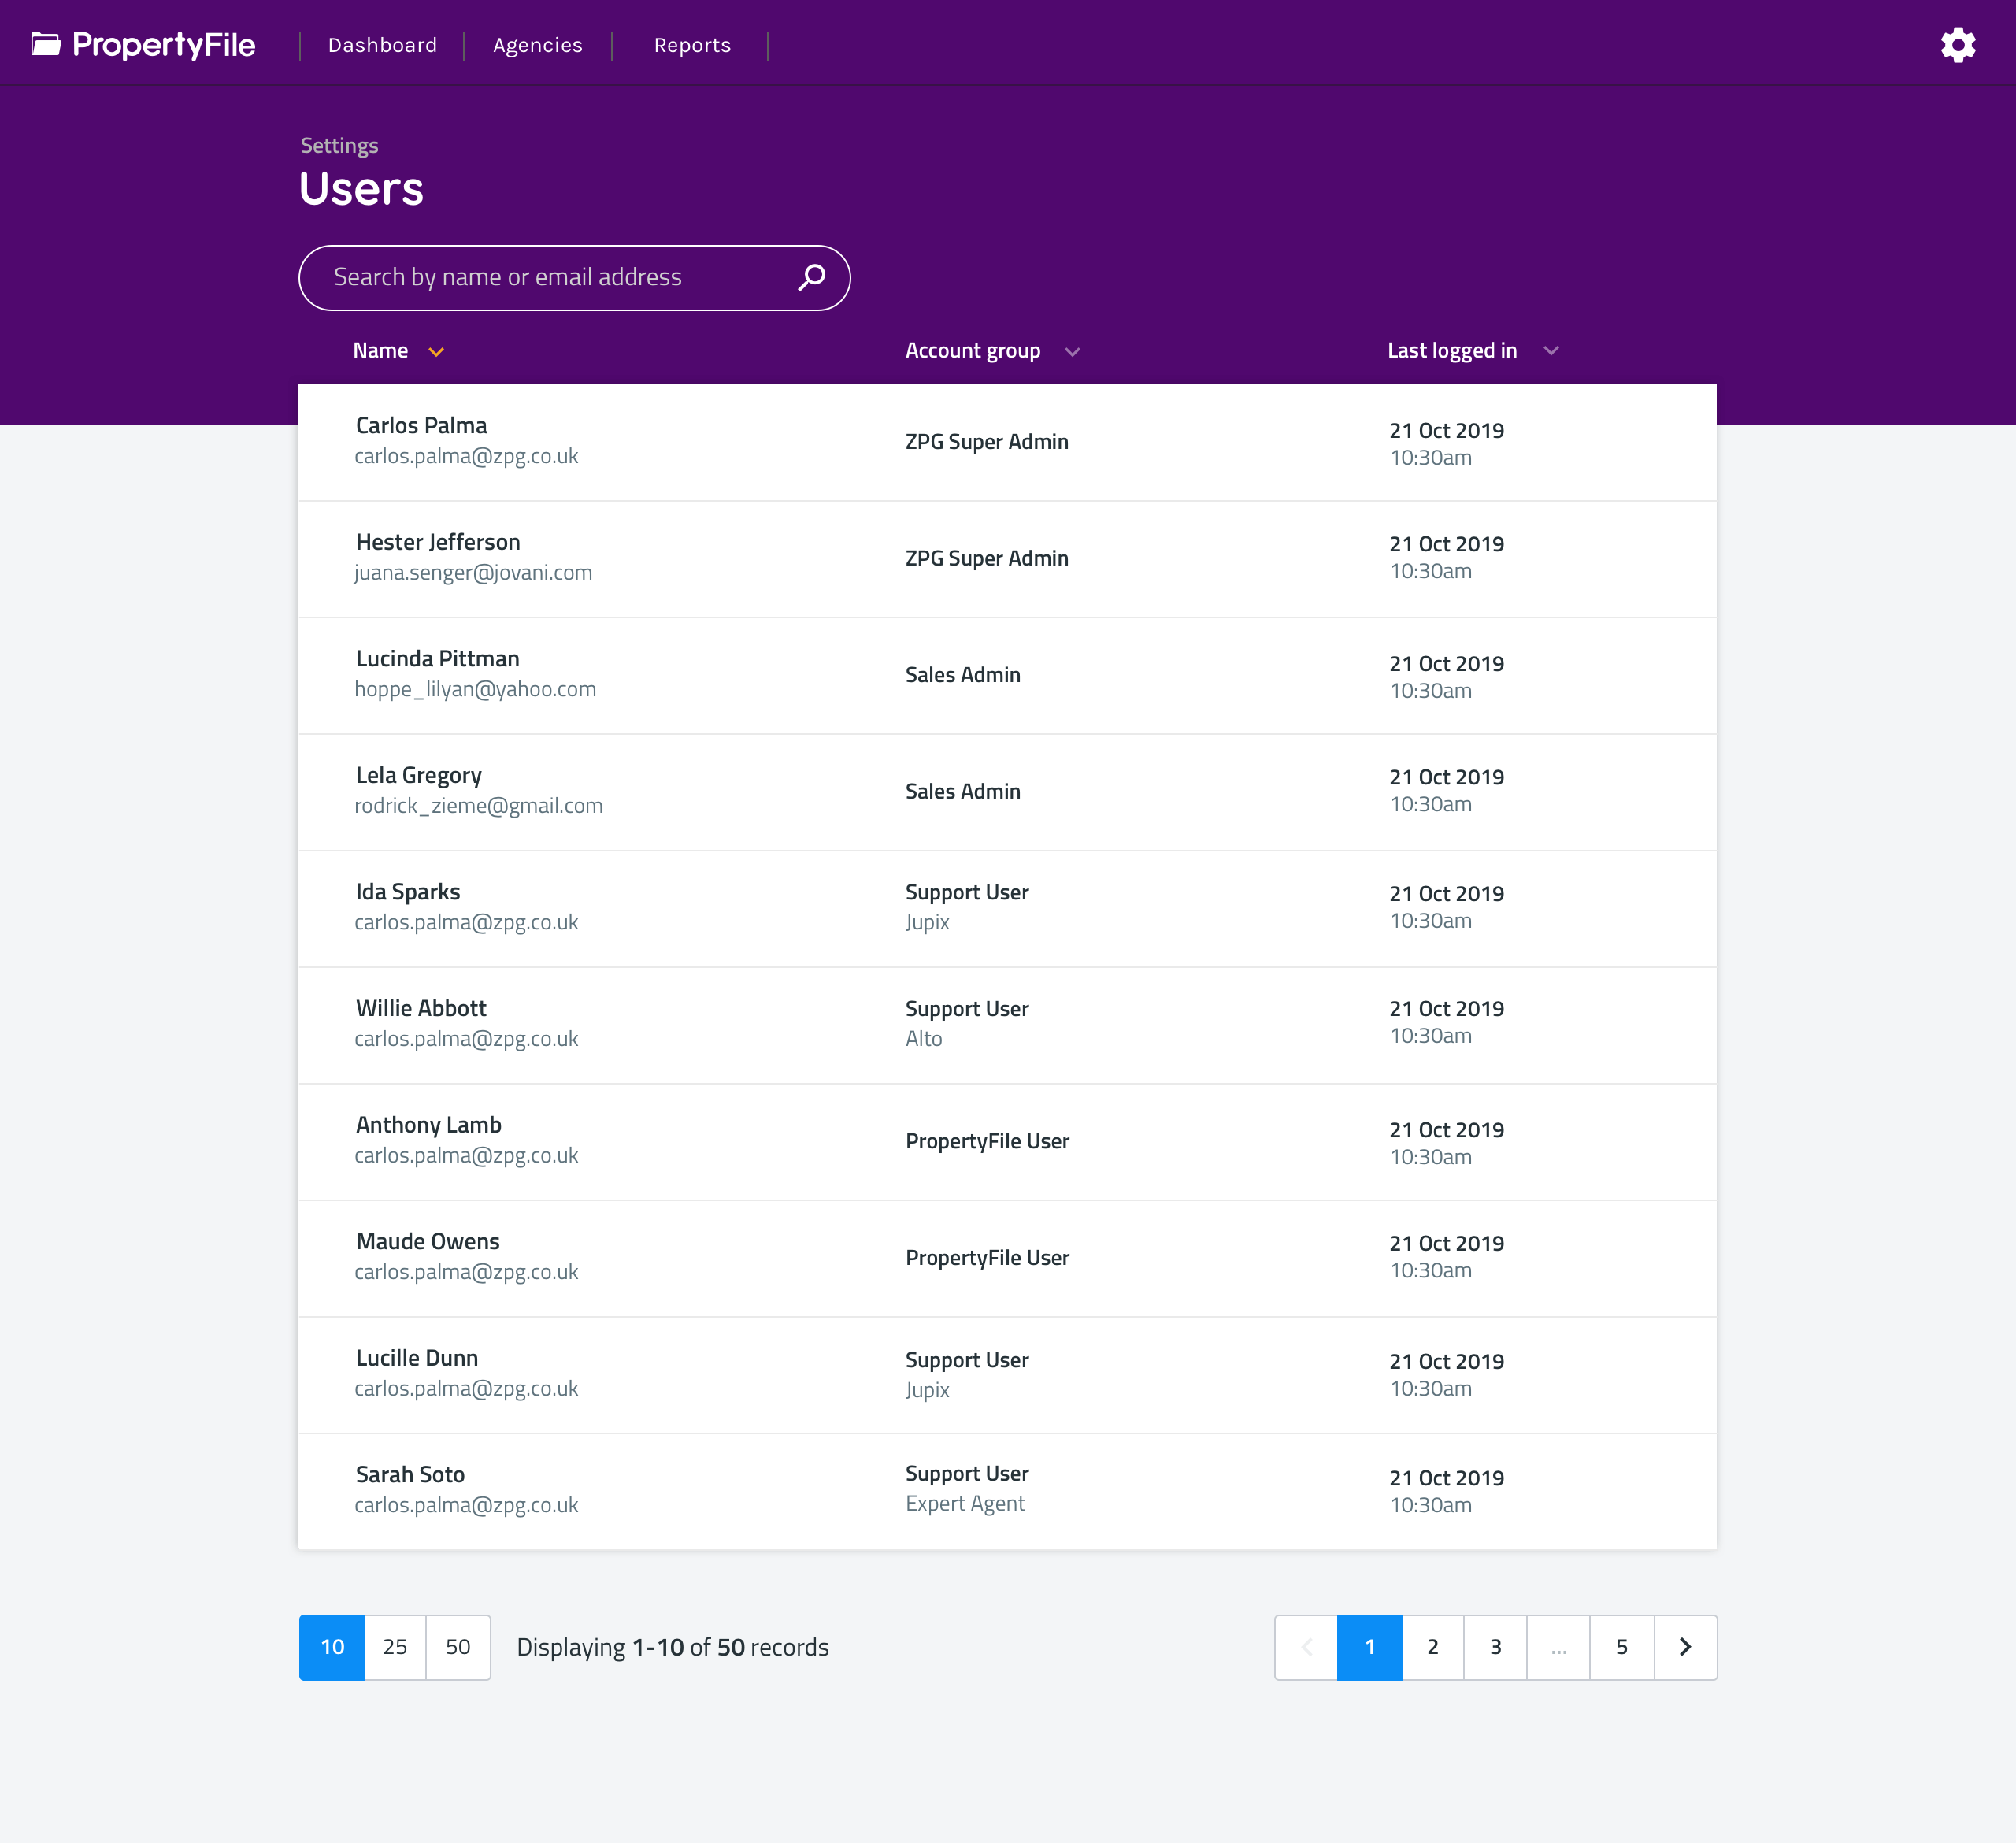Open the Dashboard menu item

tap(382, 45)
